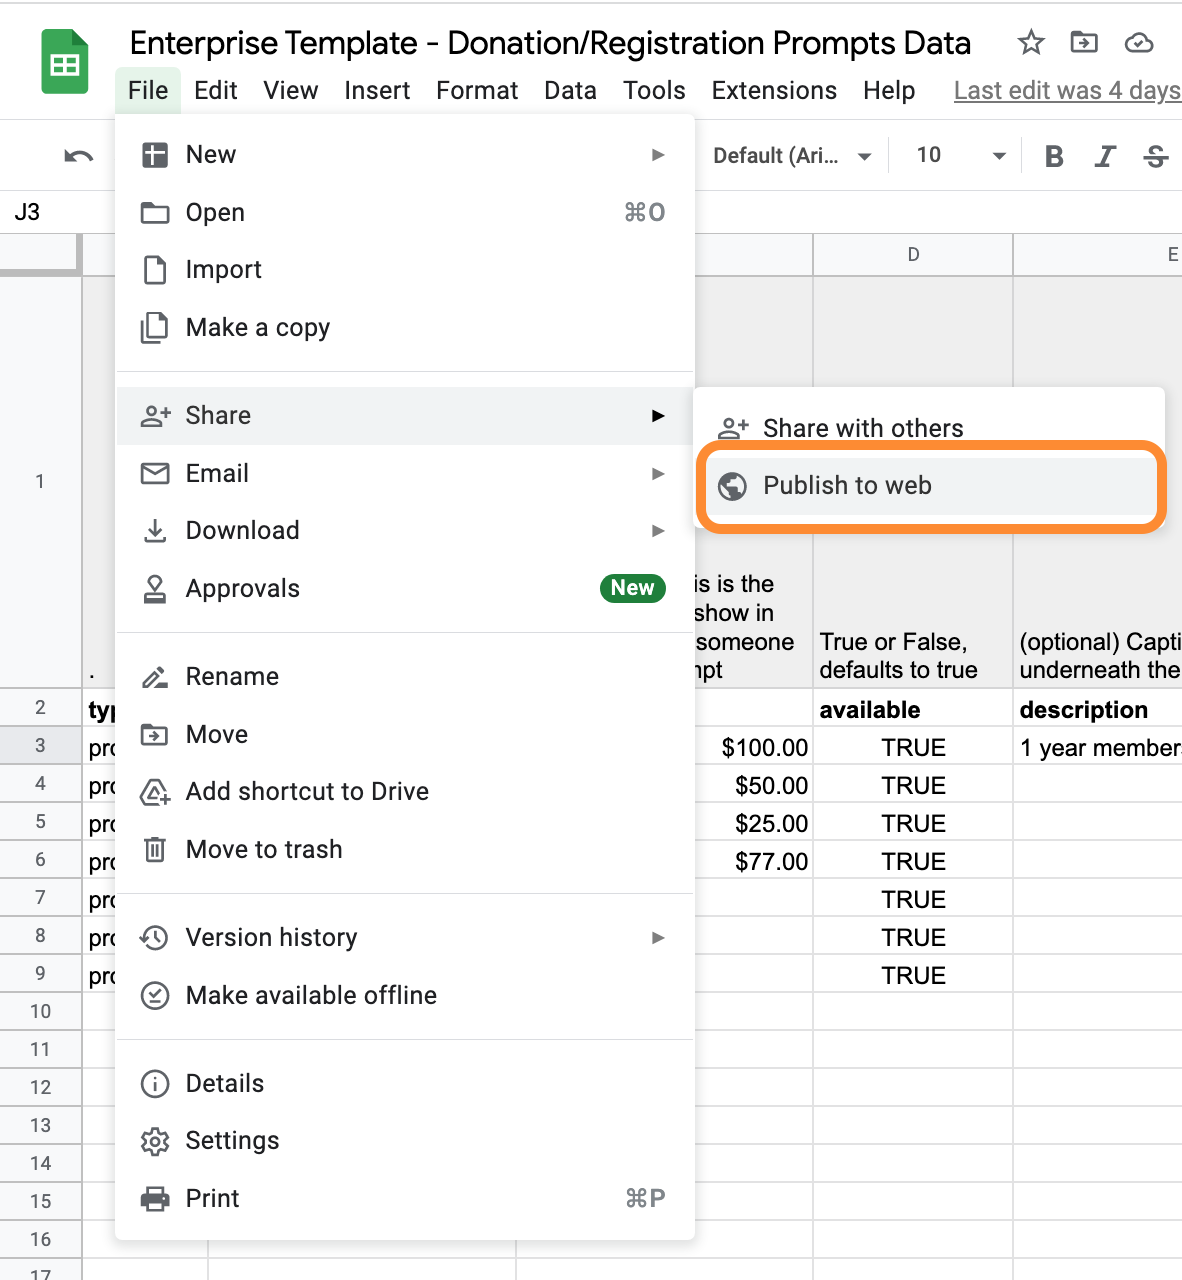This screenshot has width=1182, height=1280.
Task: Select row 10 header
Action: [x=40, y=1012]
